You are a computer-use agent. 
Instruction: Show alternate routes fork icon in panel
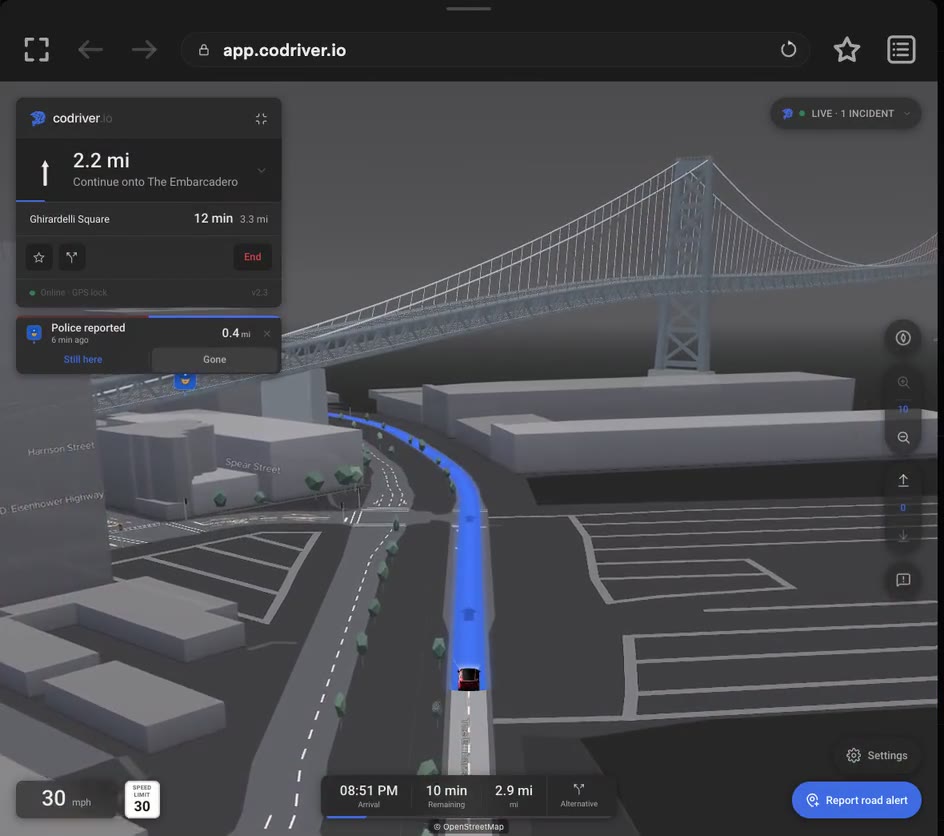point(72,257)
